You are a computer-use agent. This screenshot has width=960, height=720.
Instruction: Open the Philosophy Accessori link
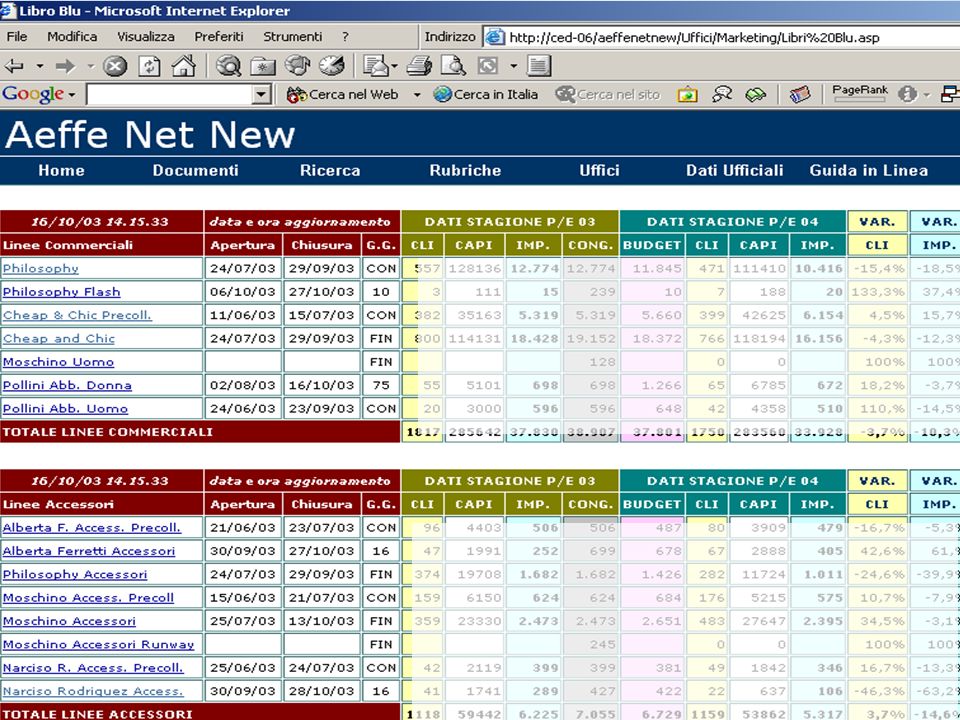click(x=75, y=574)
